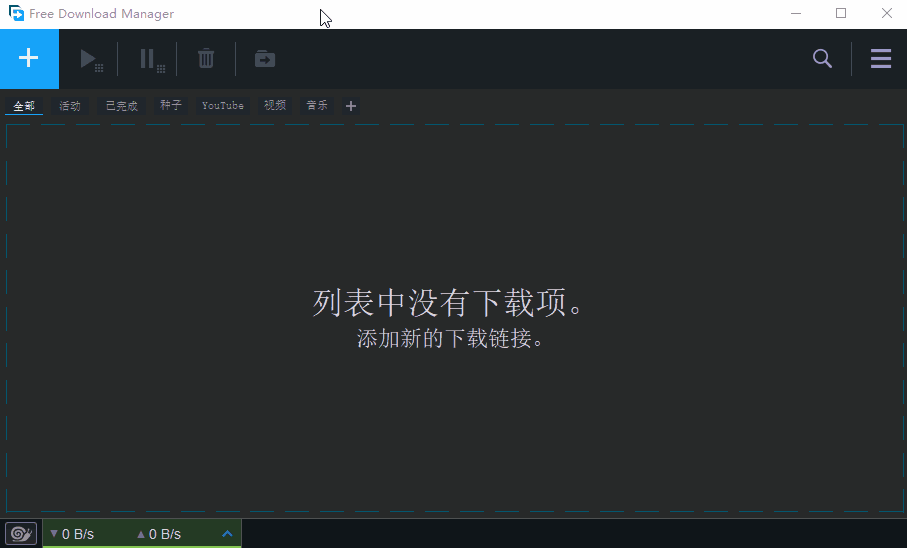The height and width of the screenshot is (548, 907).
Task: Switch to the YouTube tab
Action: click(223, 105)
